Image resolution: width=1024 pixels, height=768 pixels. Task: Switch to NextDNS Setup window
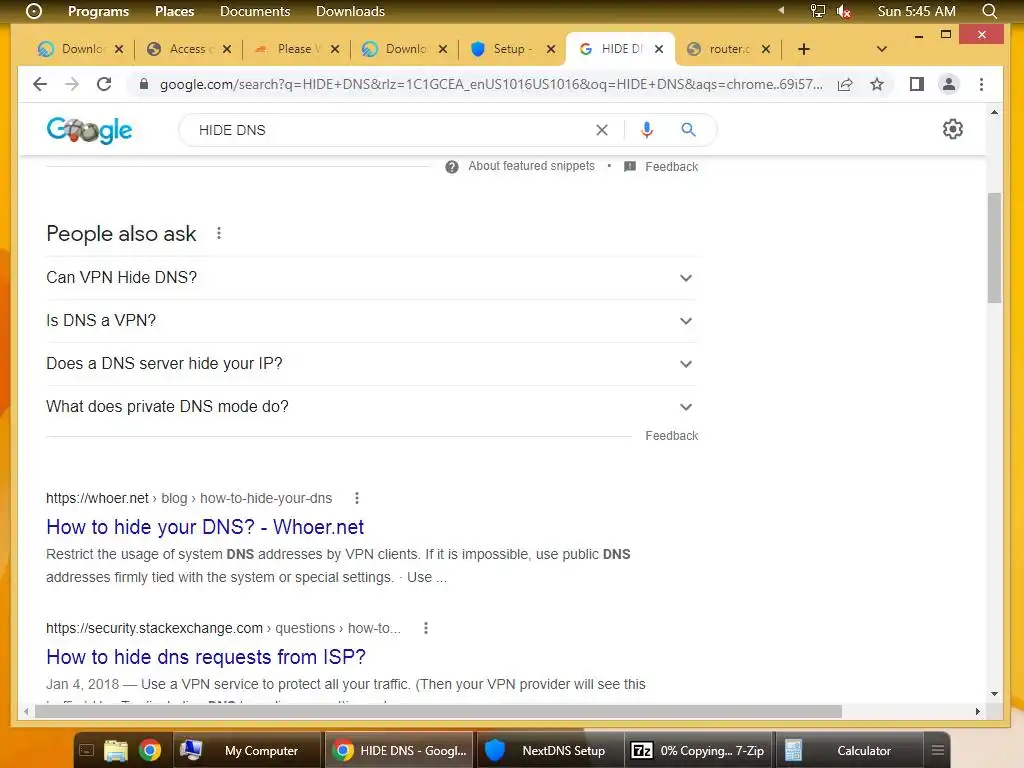coord(552,750)
